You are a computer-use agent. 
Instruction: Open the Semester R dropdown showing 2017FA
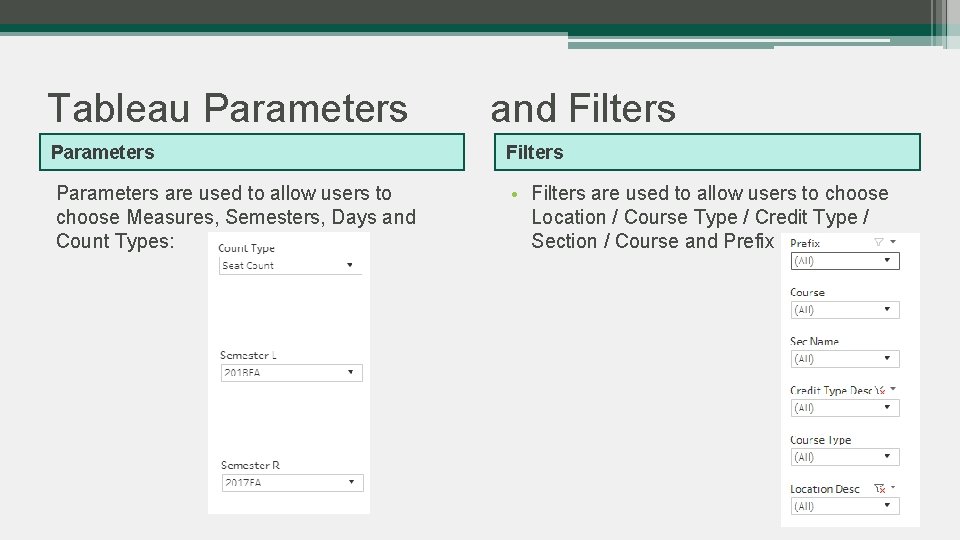coord(292,483)
